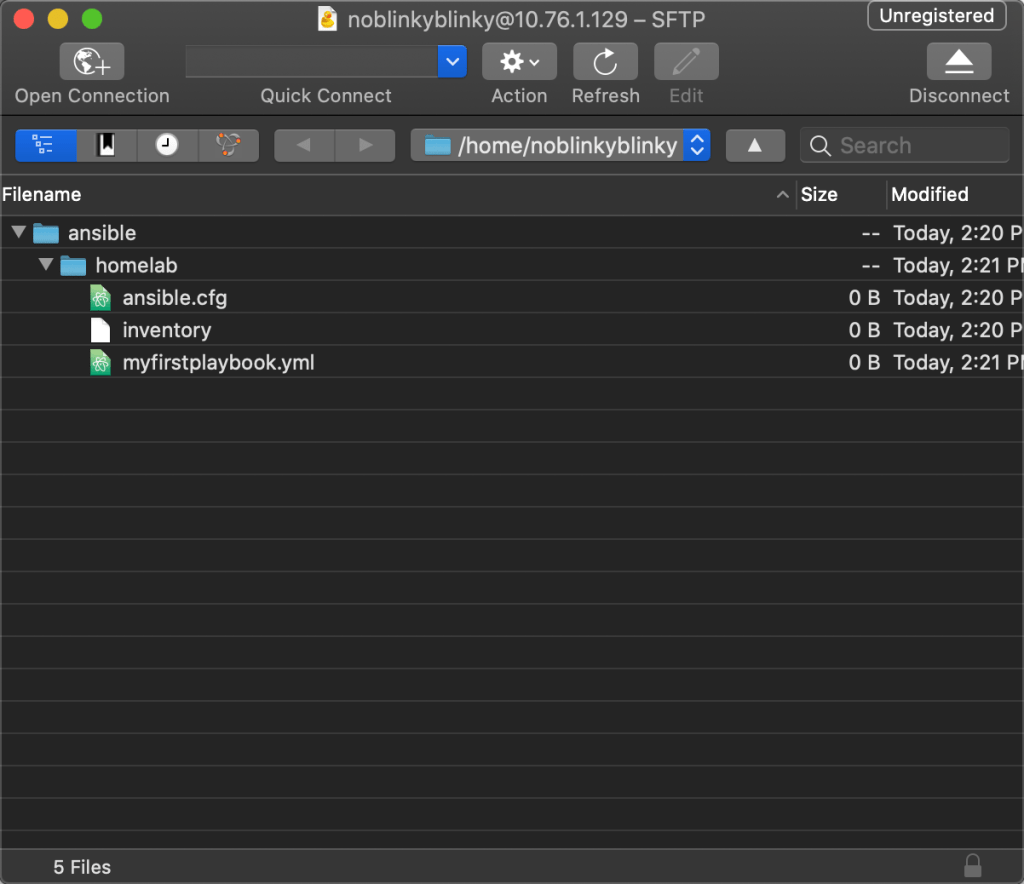Image resolution: width=1024 pixels, height=884 pixels.
Task: Sort by the Filename column header
Action: tap(390, 195)
